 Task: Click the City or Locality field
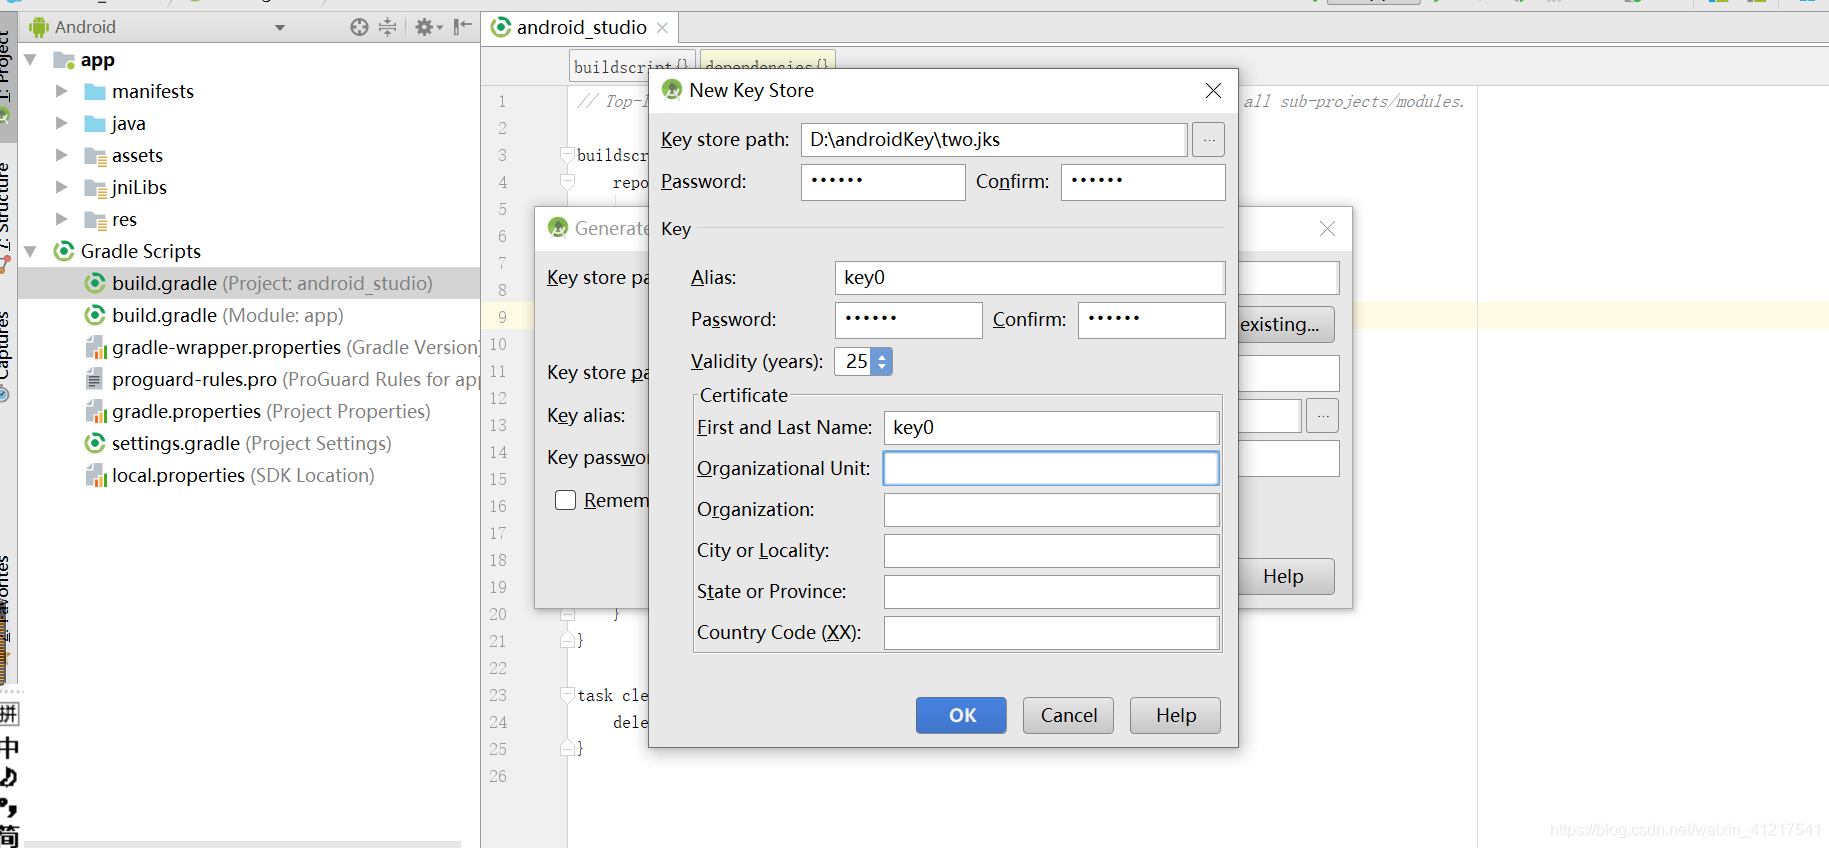coord(1051,551)
